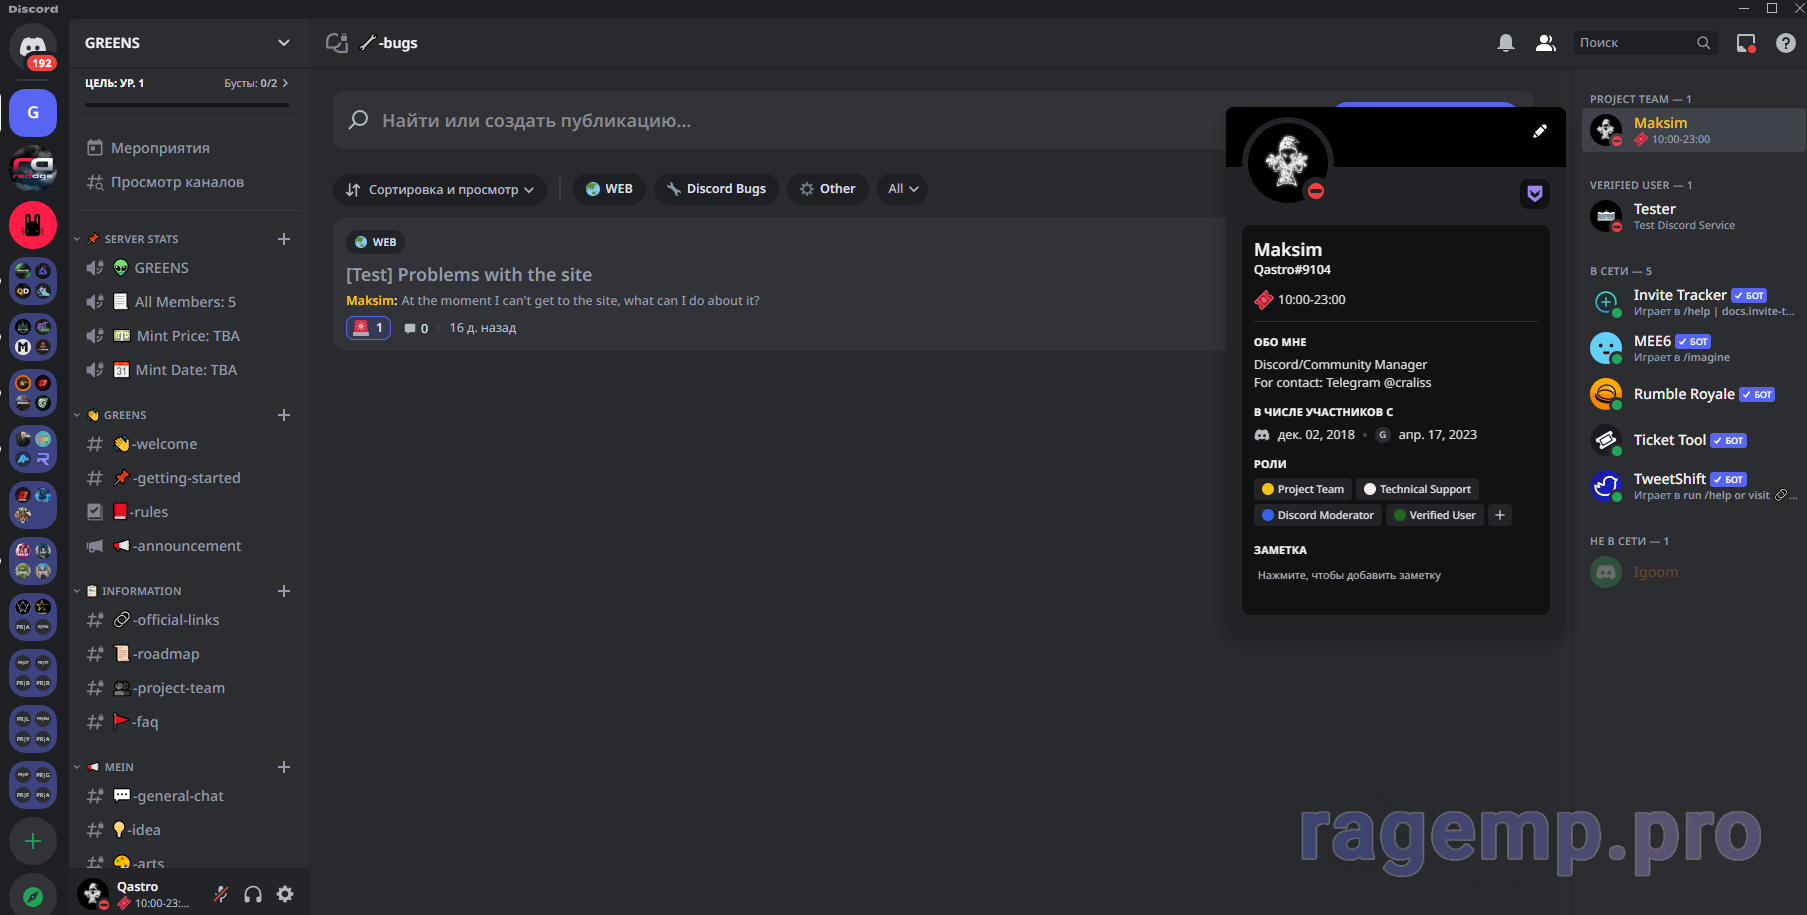Open notification settings bell icon
The image size is (1807, 915).
[x=1506, y=43]
